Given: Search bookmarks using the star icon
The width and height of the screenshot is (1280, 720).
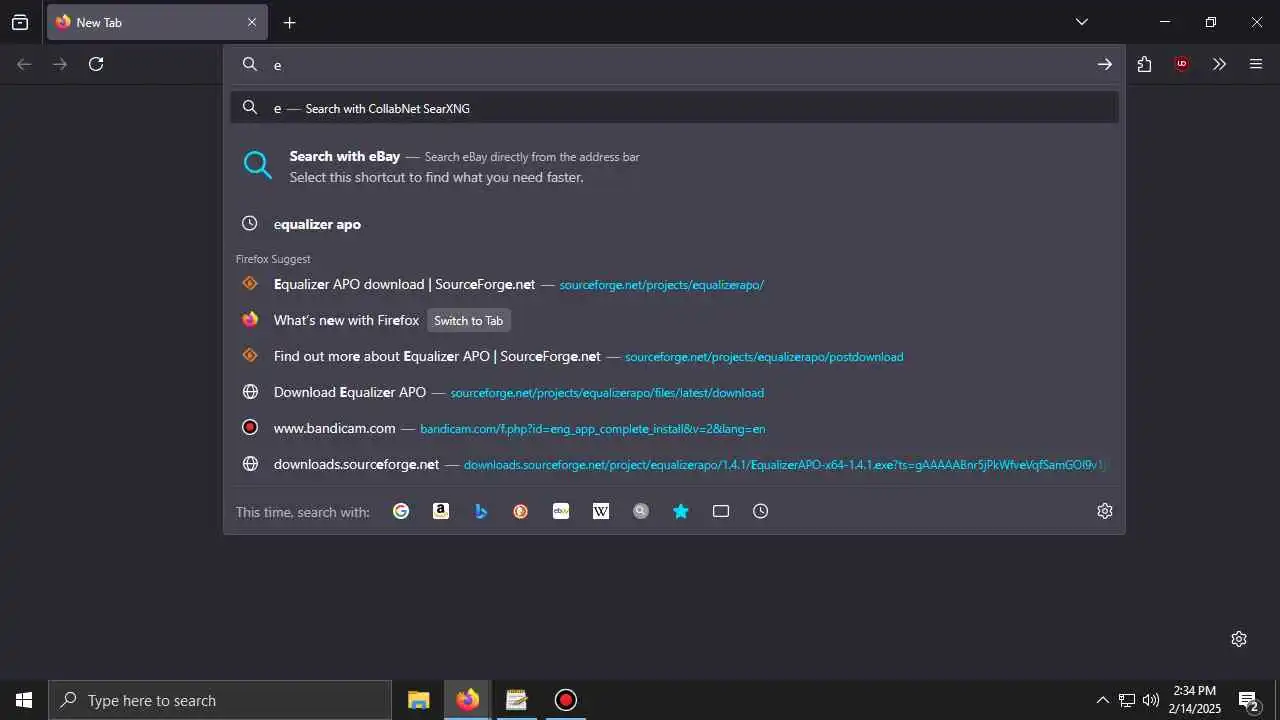Looking at the screenshot, I should pos(681,511).
